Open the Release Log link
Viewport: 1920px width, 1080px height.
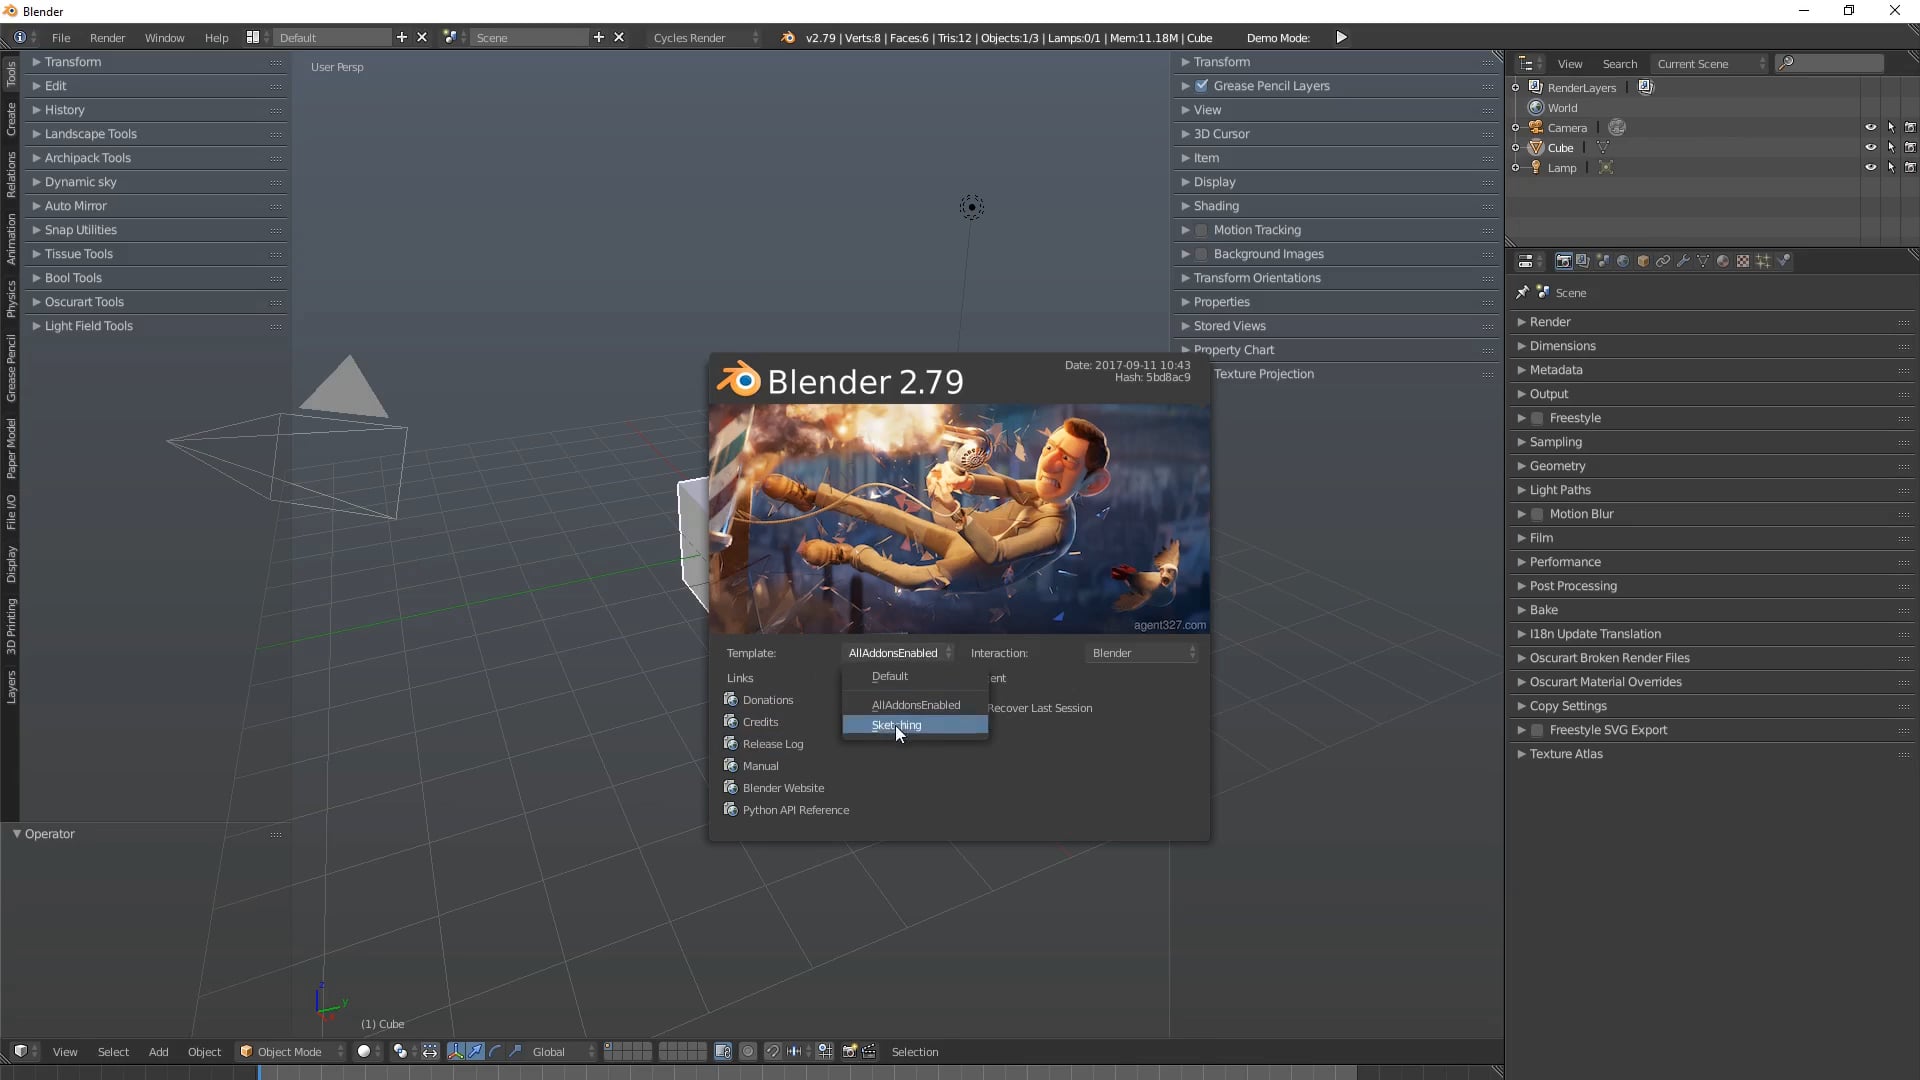pyautogui.click(x=773, y=743)
